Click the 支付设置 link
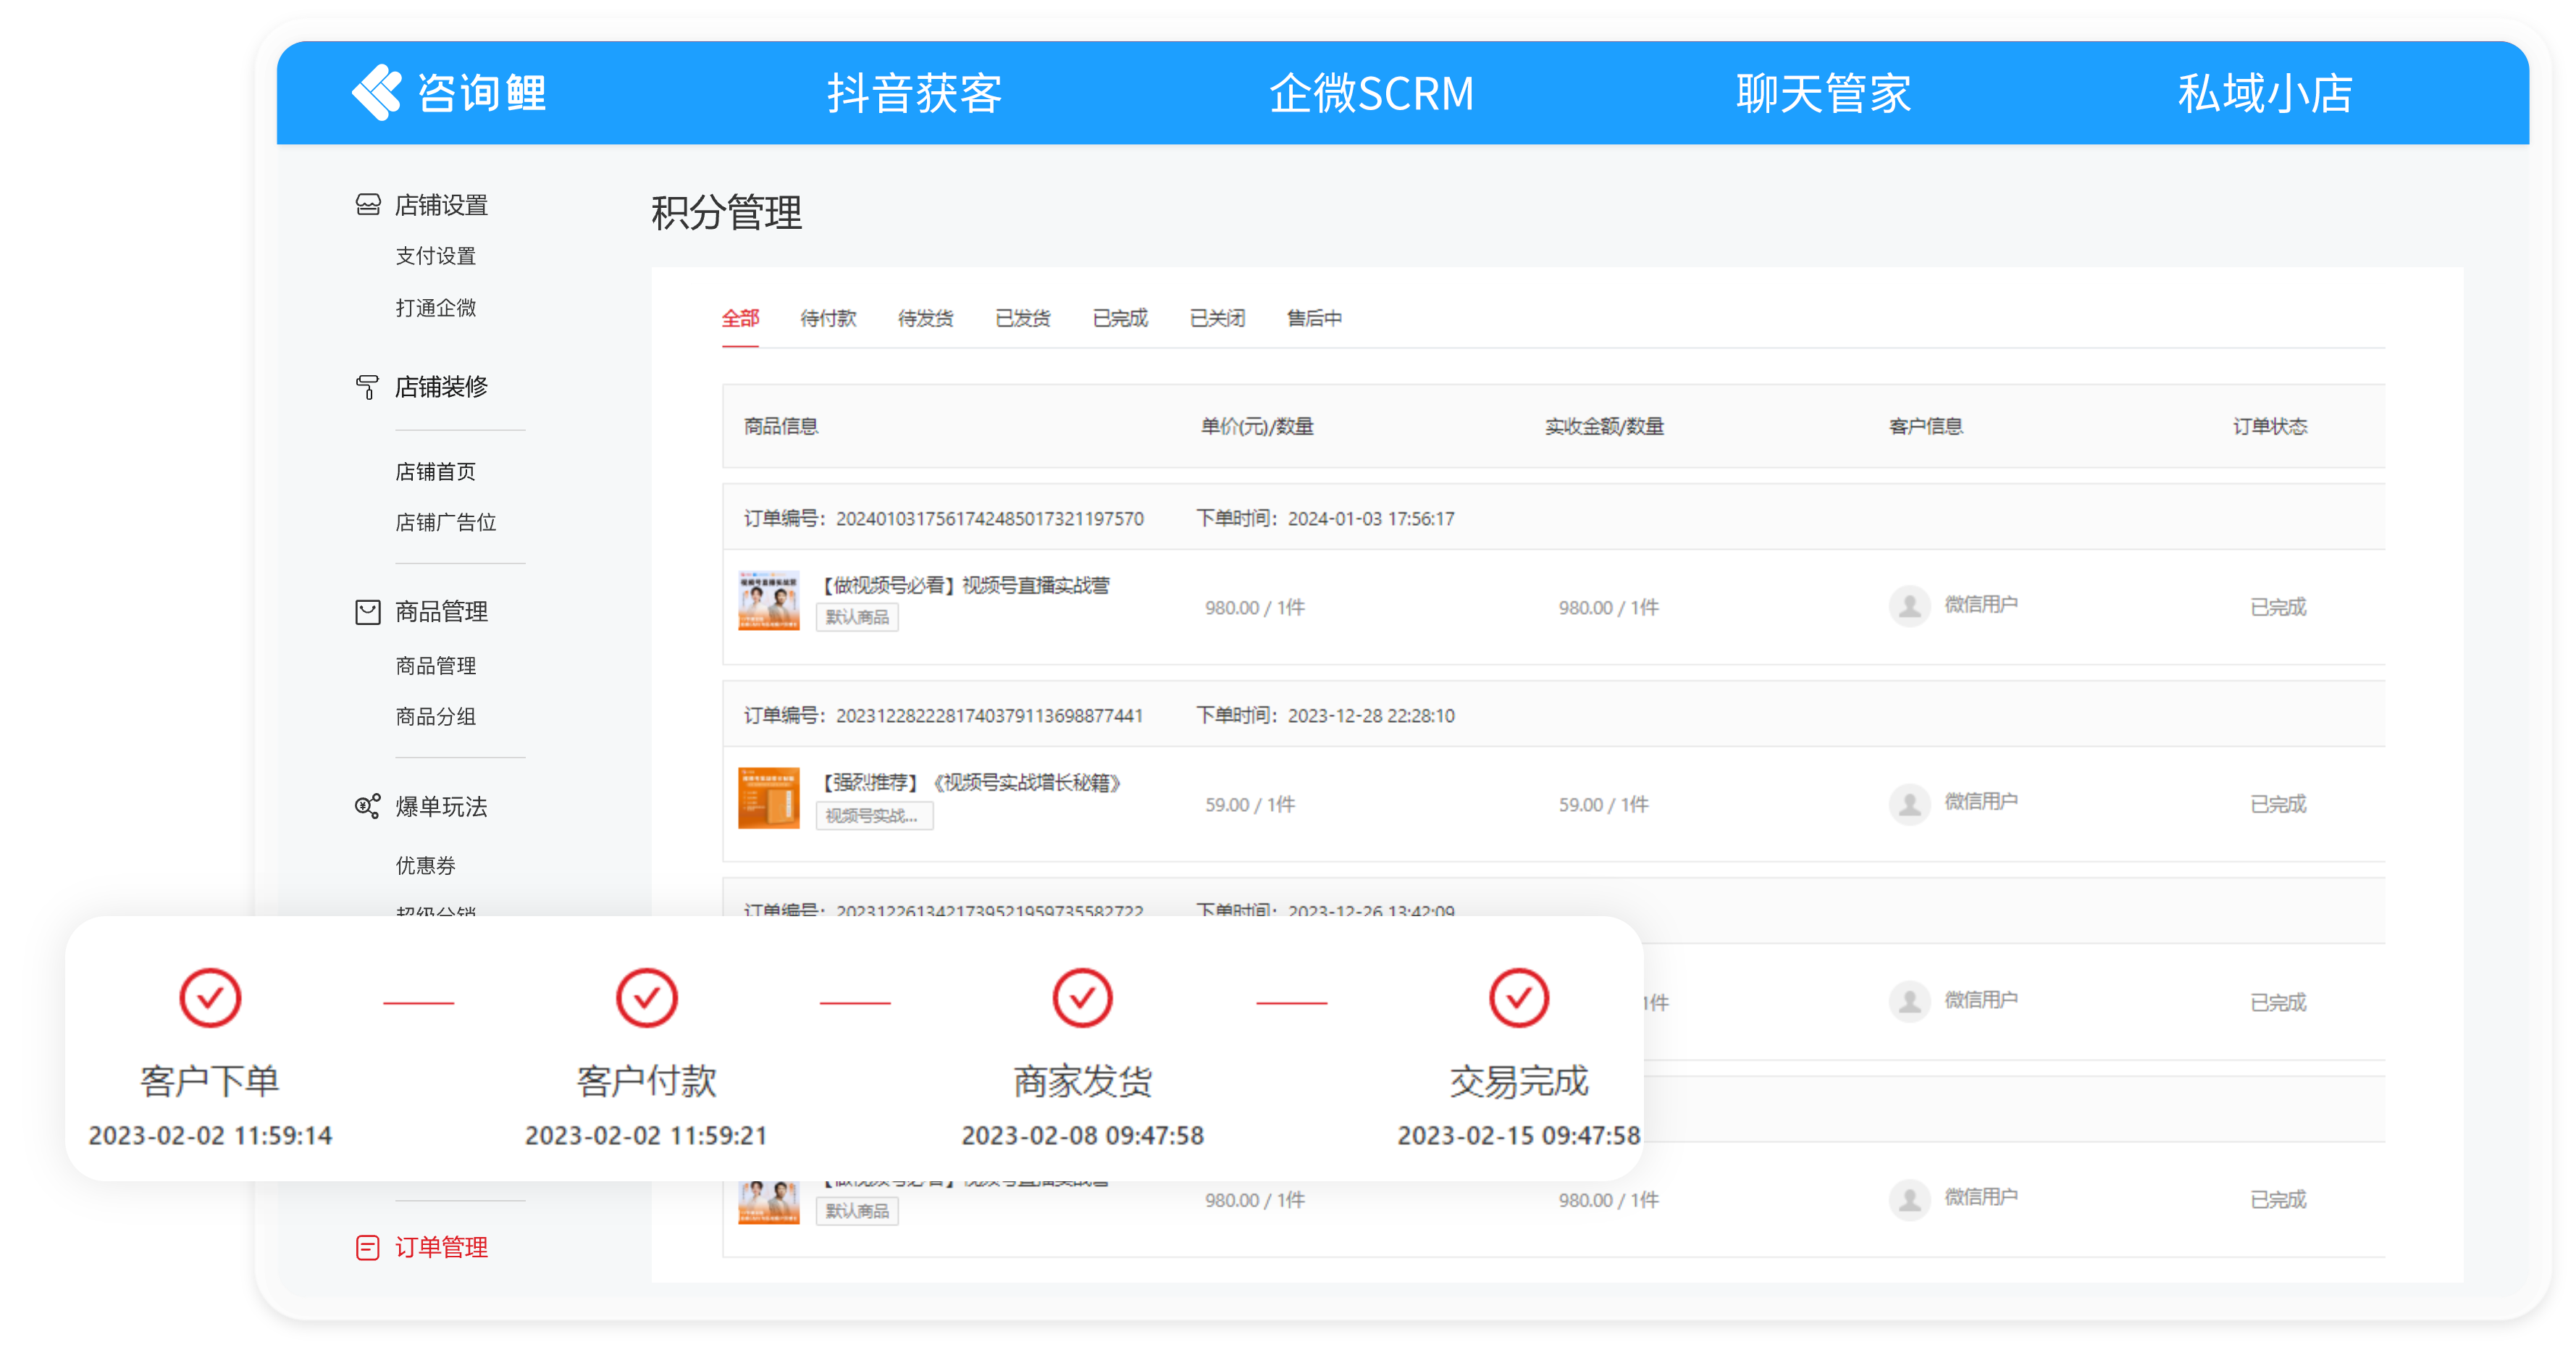The width and height of the screenshot is (2576, 1350). [436, 255]
